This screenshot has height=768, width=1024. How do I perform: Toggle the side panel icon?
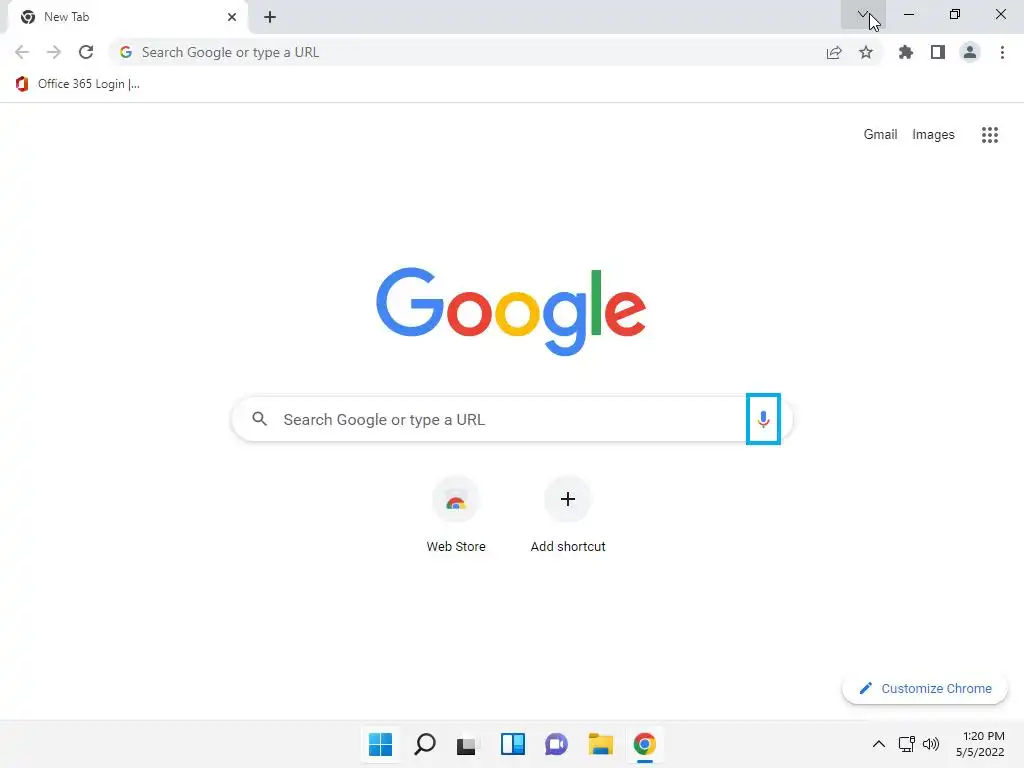(x=938, y=52)
